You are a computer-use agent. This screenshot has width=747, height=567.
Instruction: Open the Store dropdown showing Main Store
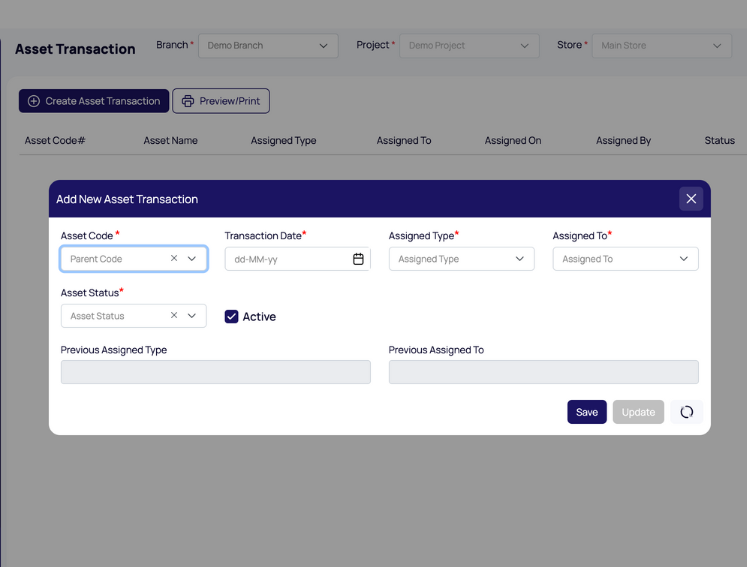(661, 46)
